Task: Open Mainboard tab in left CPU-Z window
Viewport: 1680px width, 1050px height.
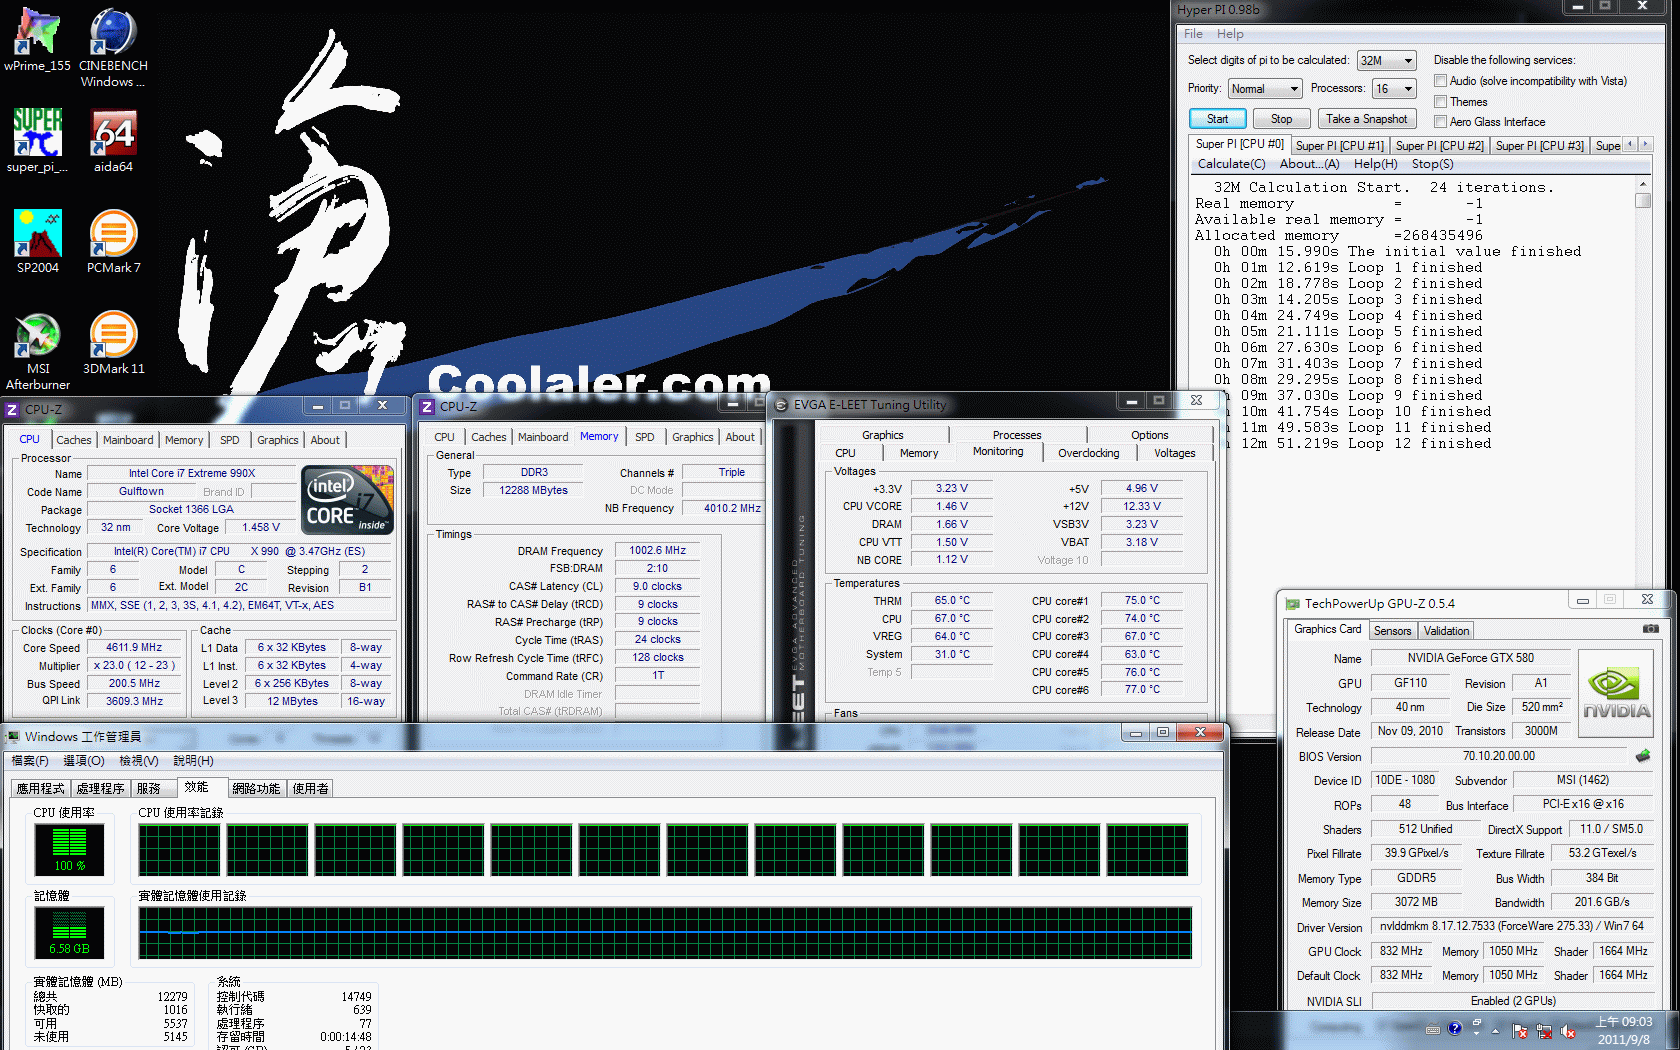Action: [x=128, y=440]
